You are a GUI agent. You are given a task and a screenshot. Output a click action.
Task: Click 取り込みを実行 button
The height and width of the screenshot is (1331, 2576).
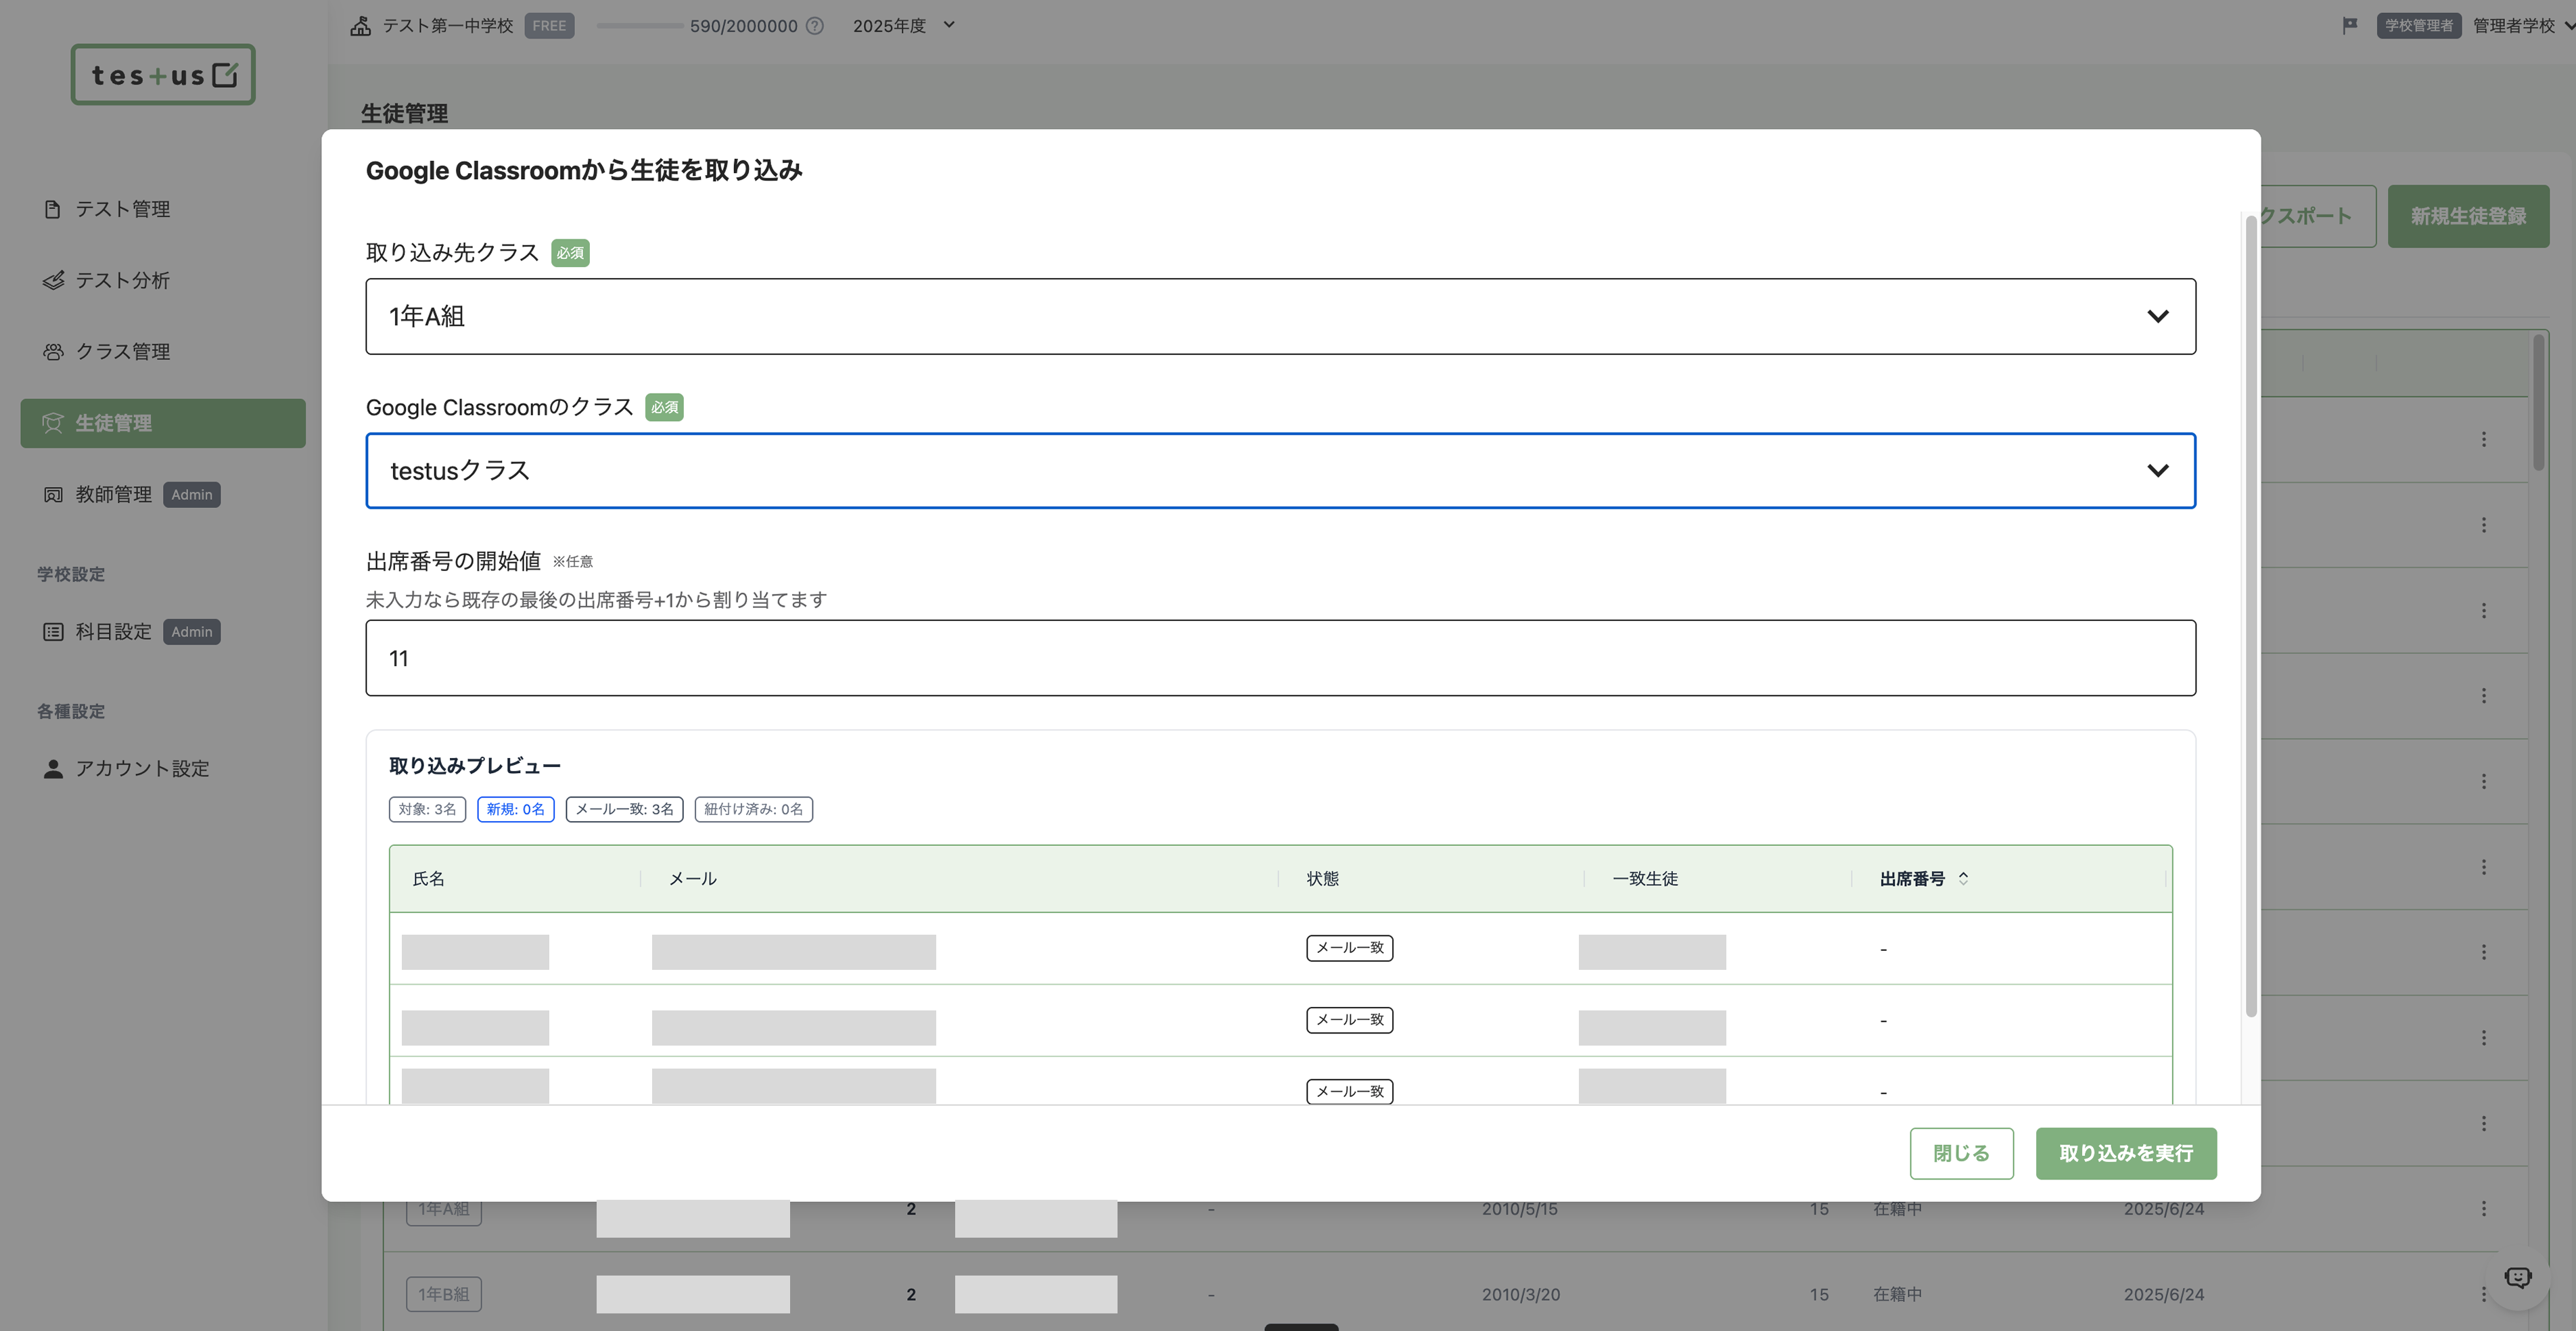[x=2126, y=1154]
